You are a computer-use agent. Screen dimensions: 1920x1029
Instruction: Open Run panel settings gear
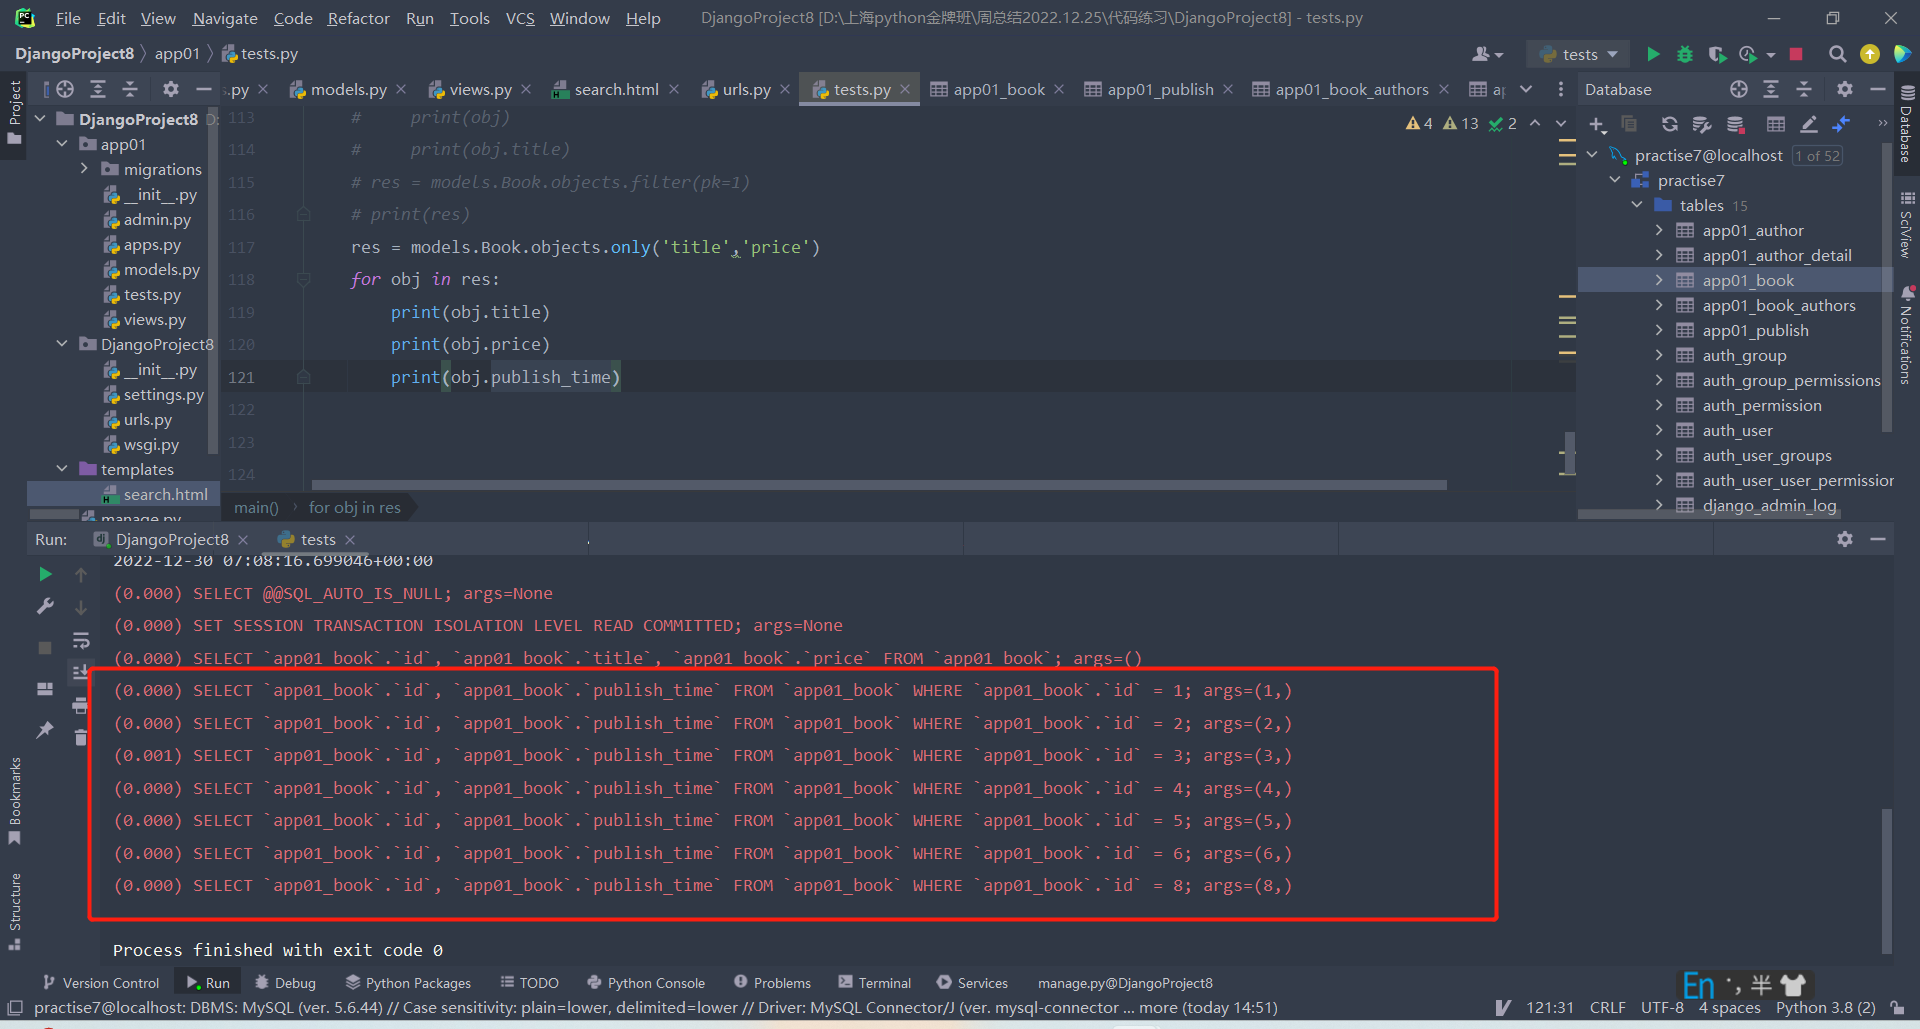[1845, 539]
